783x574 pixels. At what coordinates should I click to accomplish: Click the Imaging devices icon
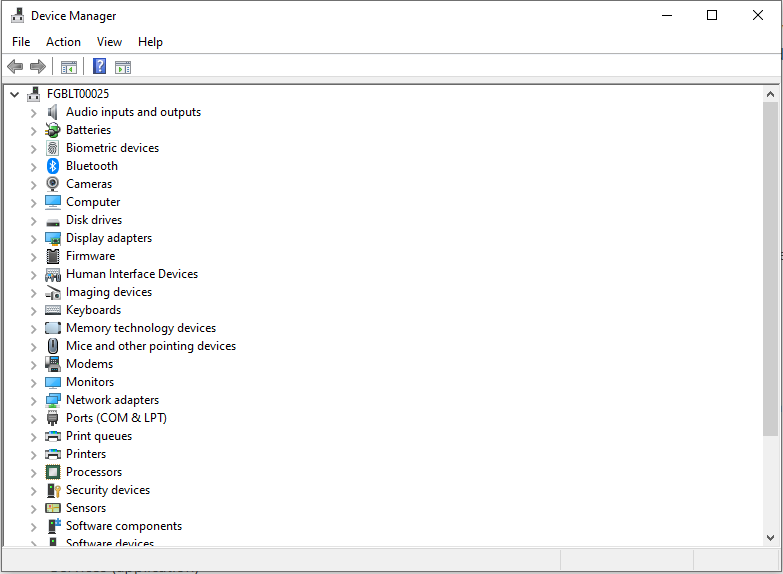coord(52,292)
